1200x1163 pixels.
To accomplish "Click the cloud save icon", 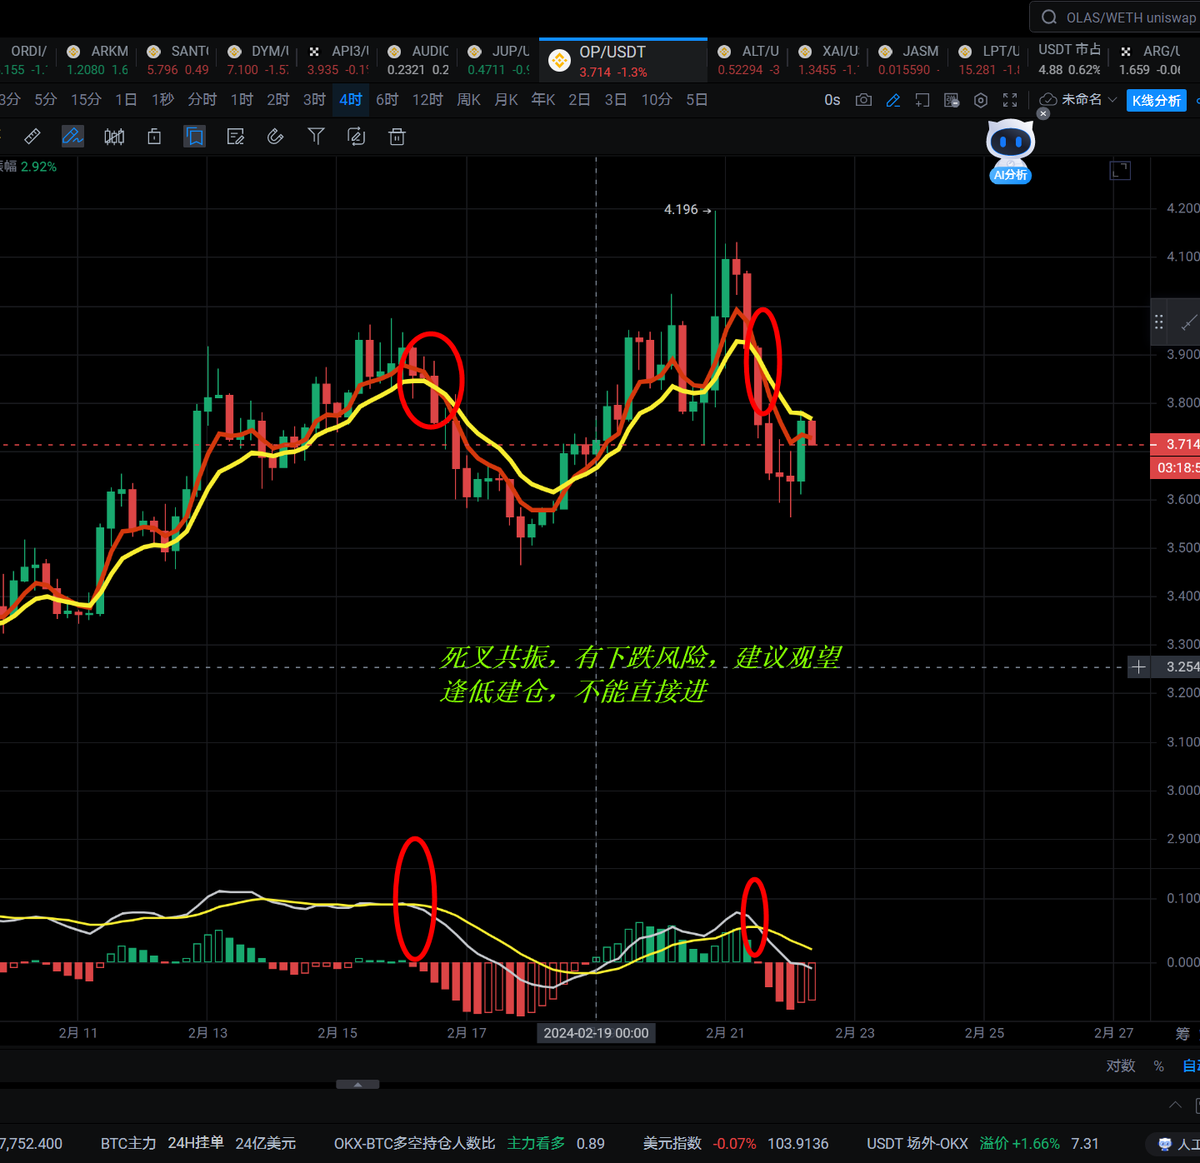I will point(1048,100).
